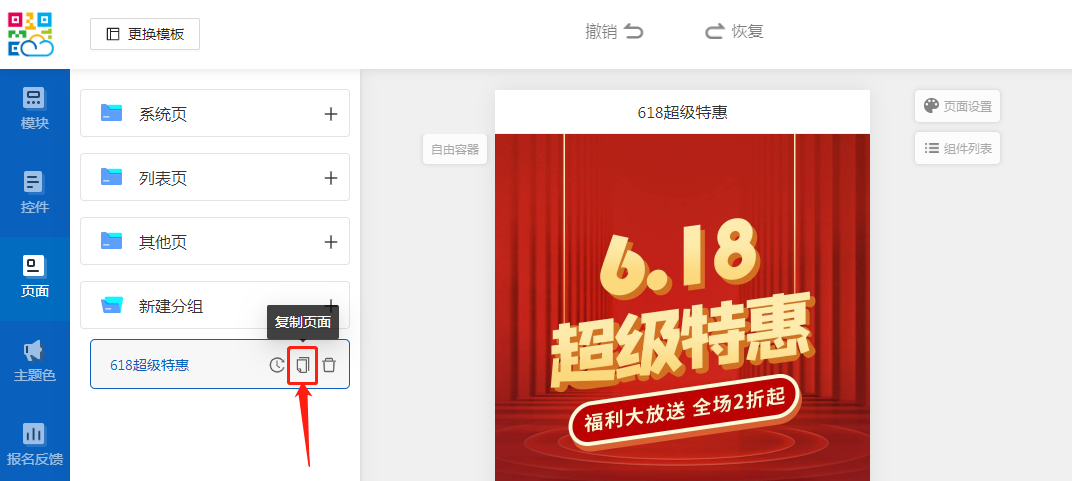The height and width of the screenshot is (481, 1072).
Task: Open the 主题色 theme color panel
Action: (x=35, y=362)
